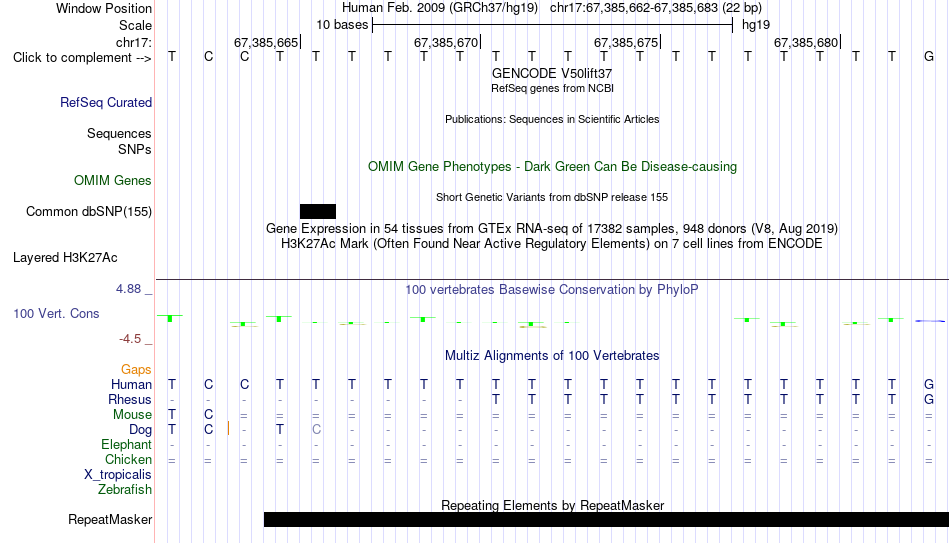Open the Layered H3K27Ac track label

65,258
